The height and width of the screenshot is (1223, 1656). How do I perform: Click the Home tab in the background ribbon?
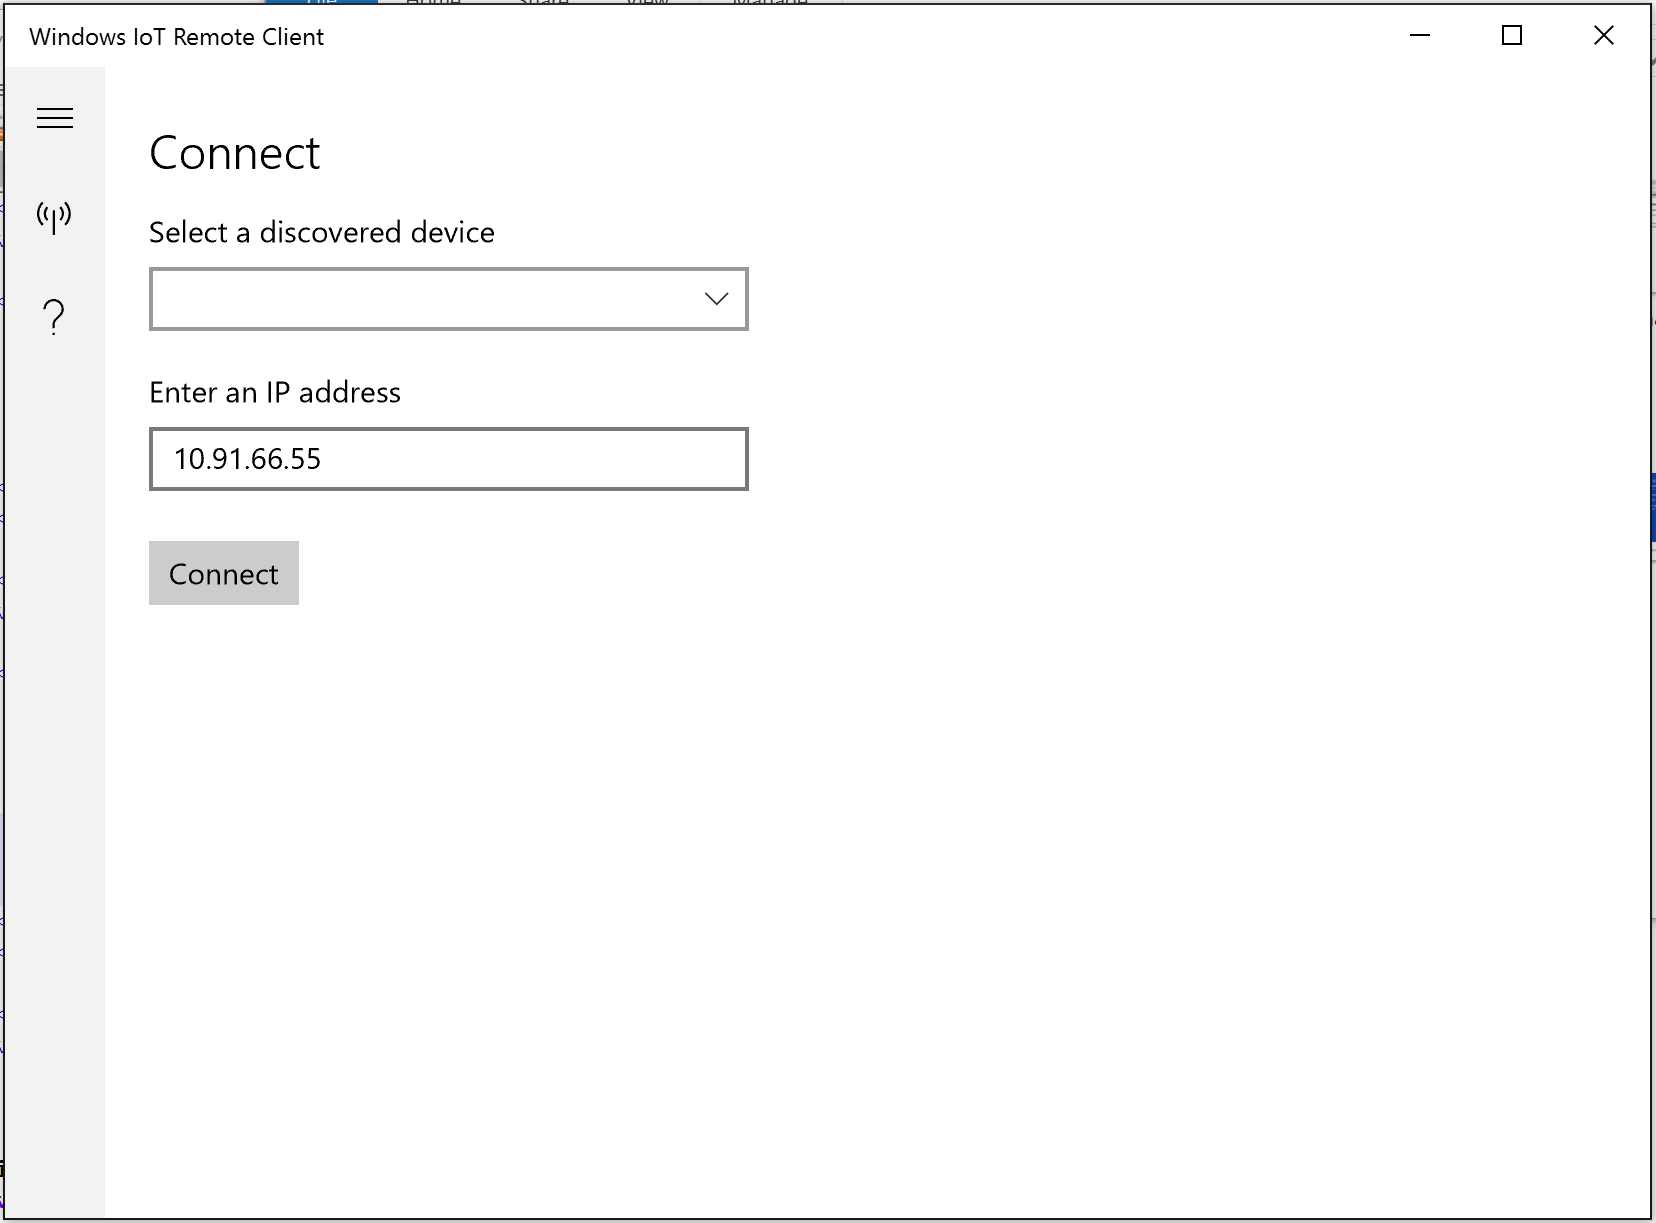pos(435,4)
